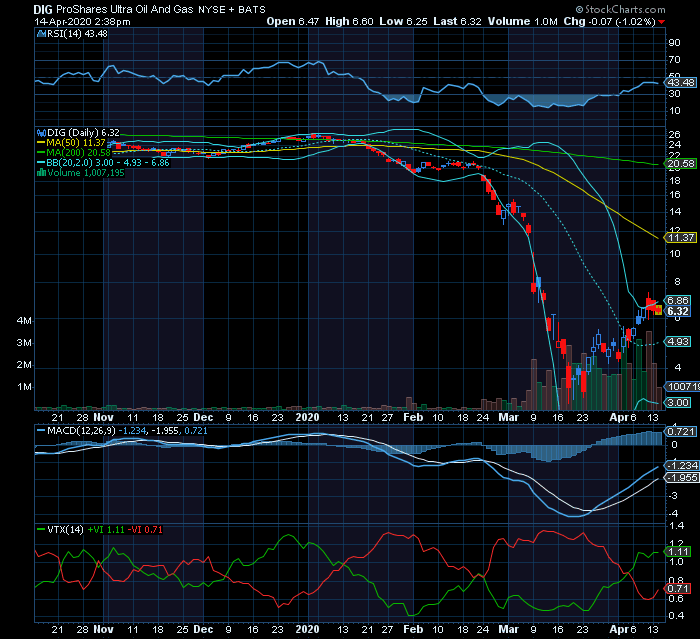
Task: Click the Low 6.25 value
Action: pyautogui.click(x=403, y=21)
